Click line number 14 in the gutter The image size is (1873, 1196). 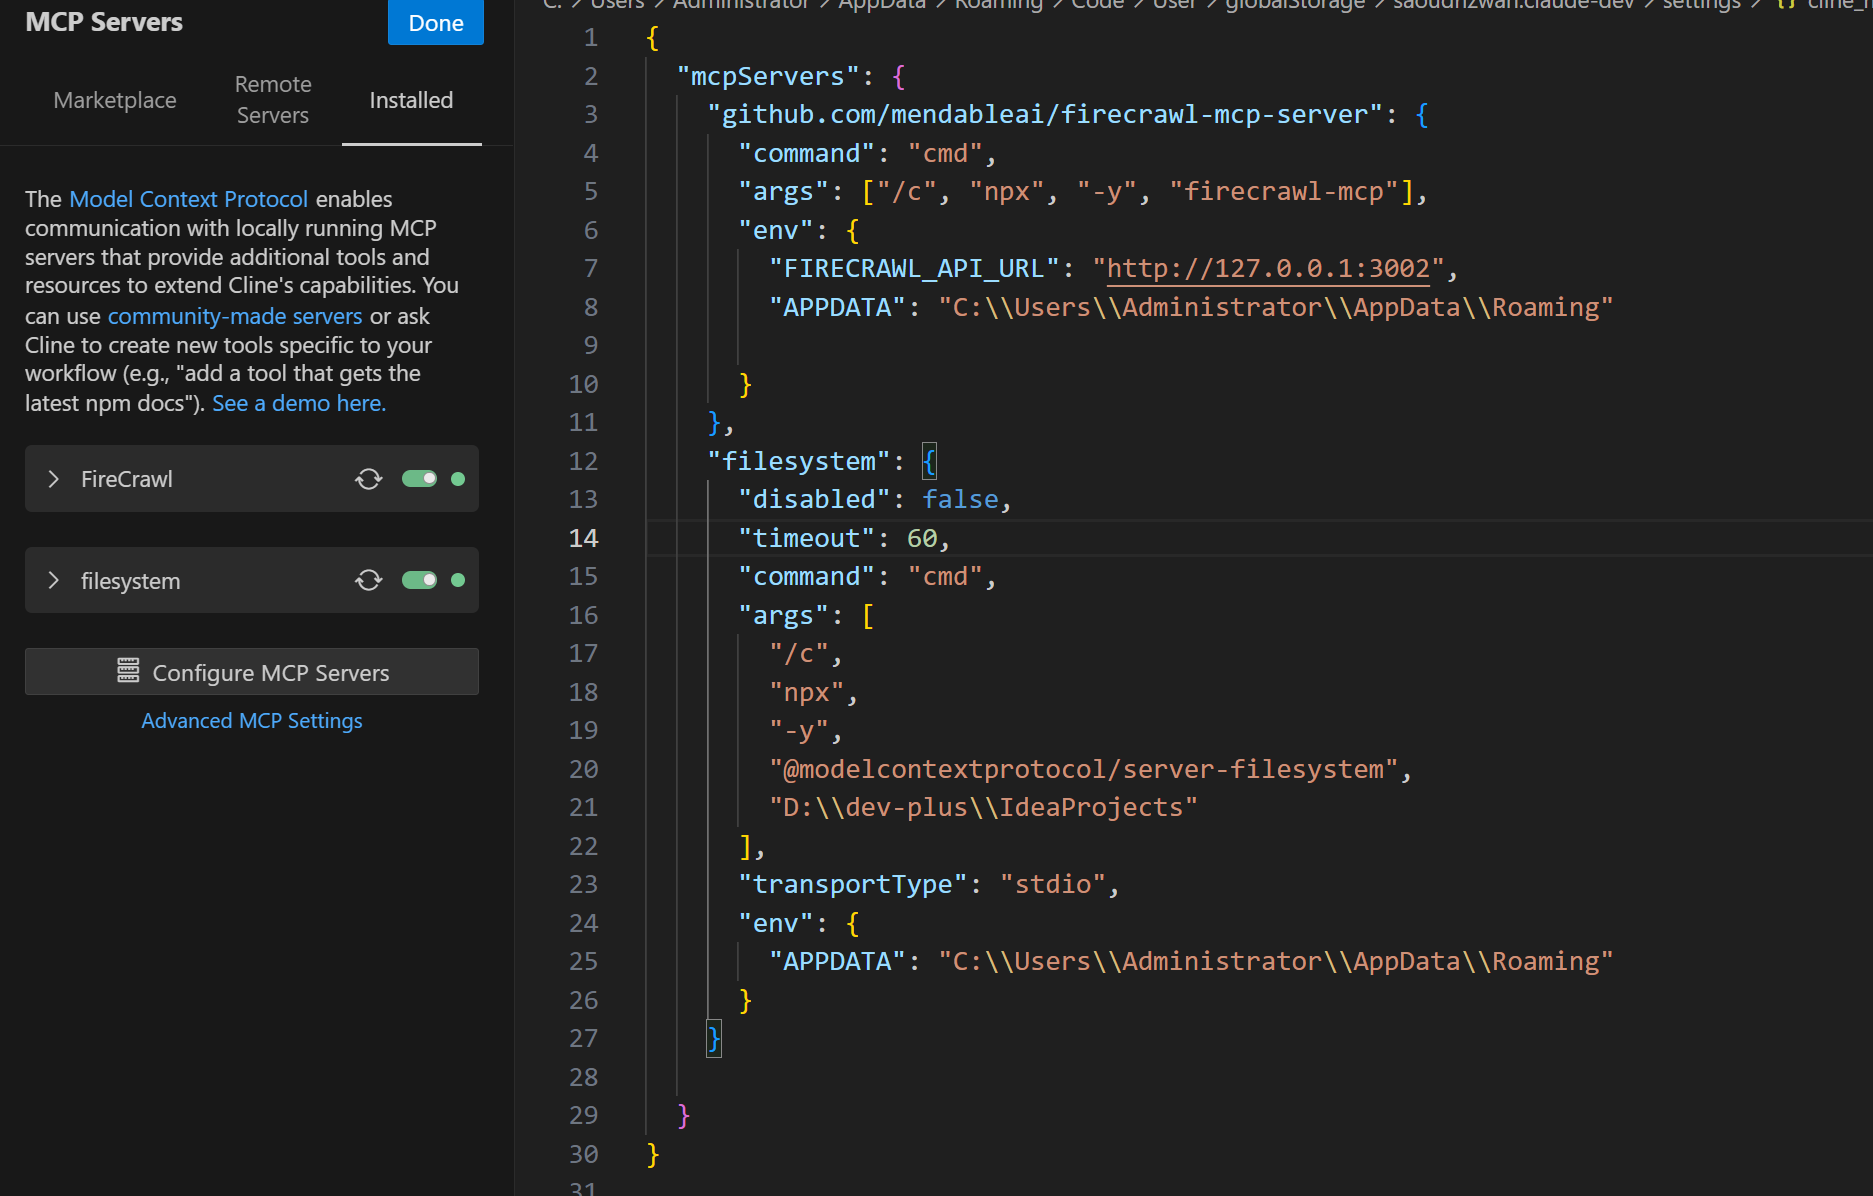583,538
